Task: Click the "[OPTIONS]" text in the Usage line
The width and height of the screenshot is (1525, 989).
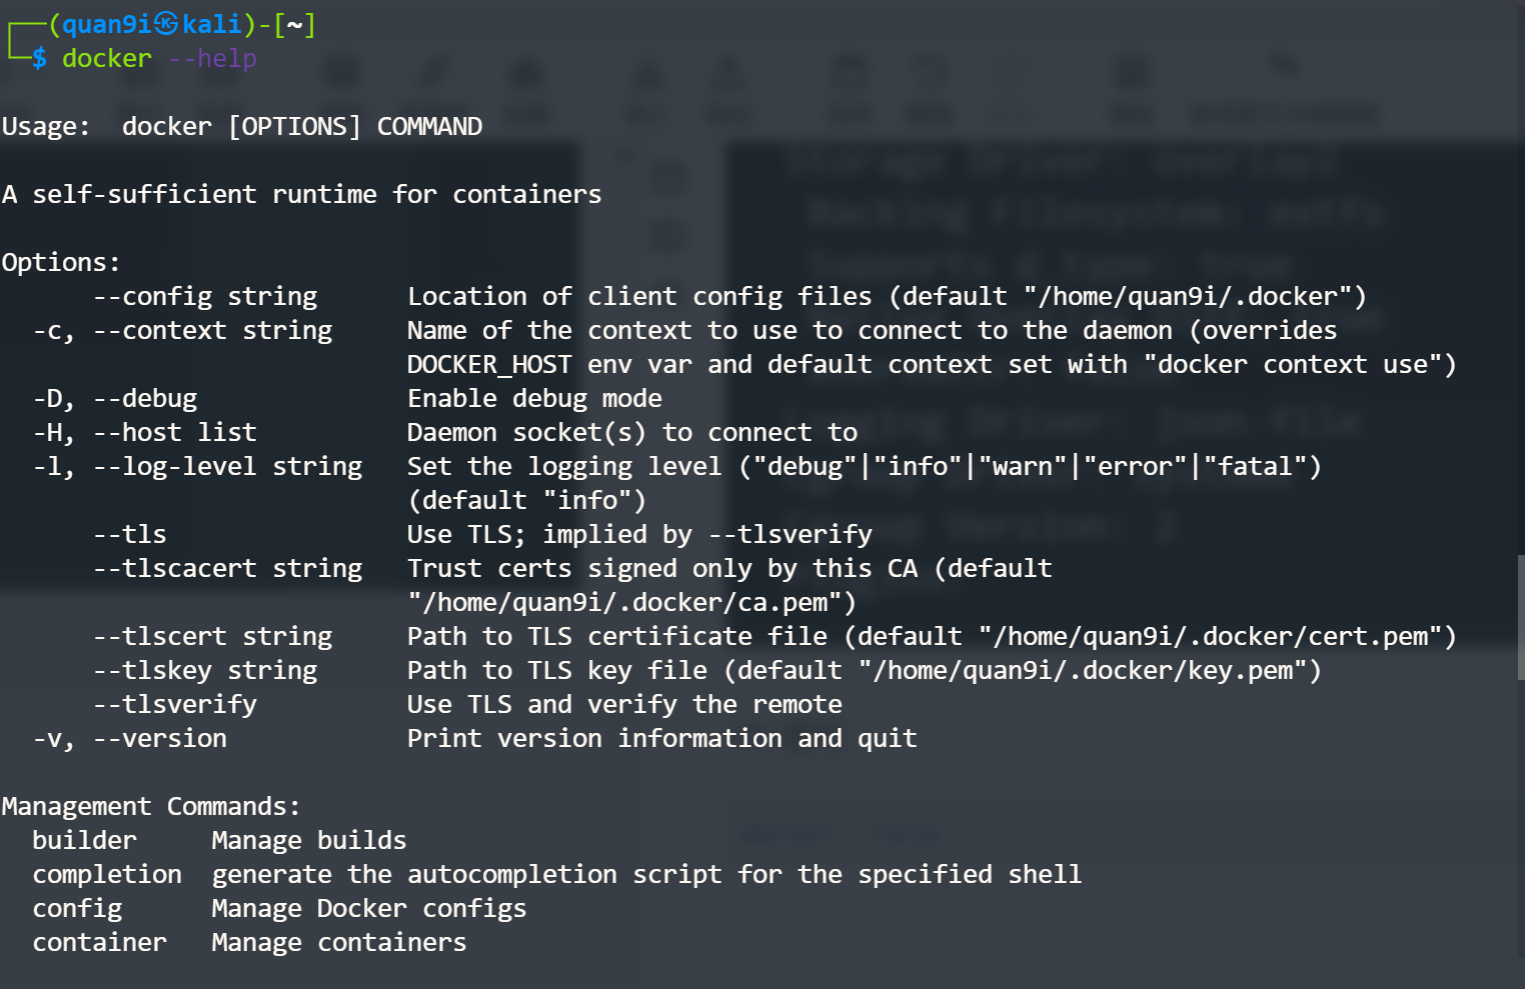Action: coord(294,127)
